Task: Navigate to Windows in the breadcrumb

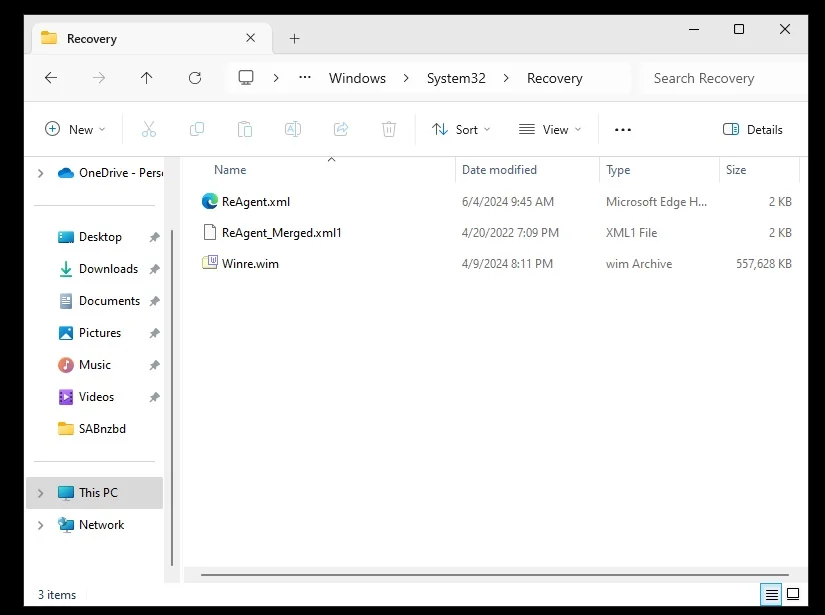Action: pyautogui.click(x=357, y=78)
